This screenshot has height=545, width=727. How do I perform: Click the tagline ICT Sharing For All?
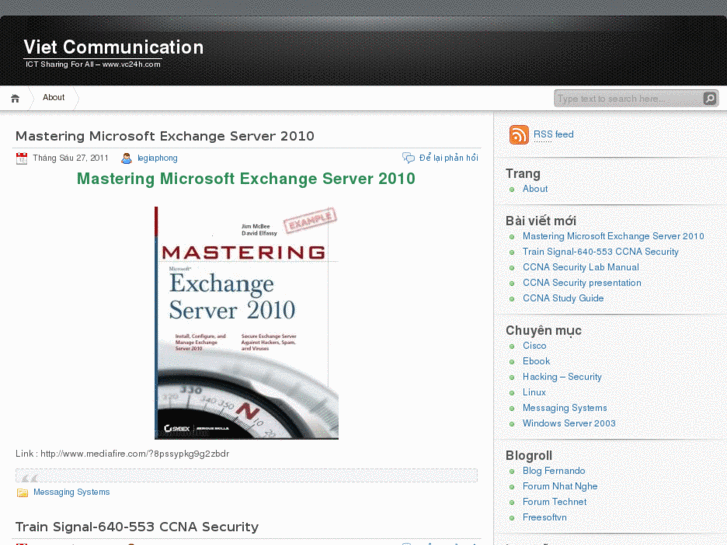pyautogui.click(x=93, y=64)
